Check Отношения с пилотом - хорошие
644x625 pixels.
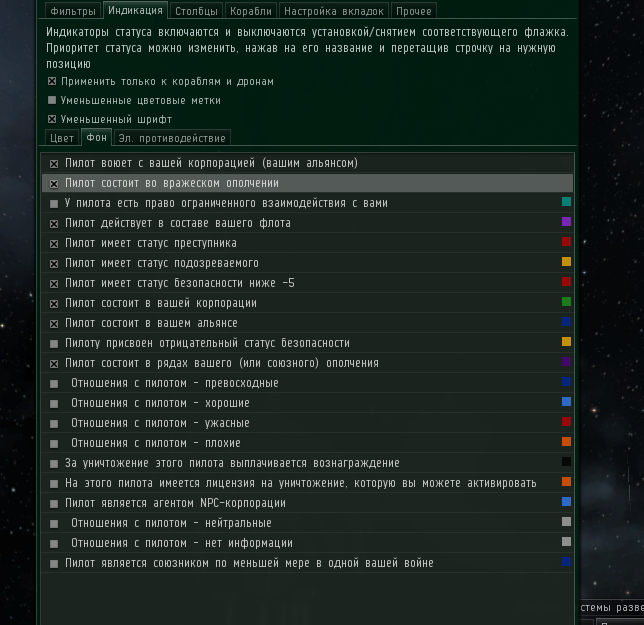pyautogui.click(x=54, y=404)
